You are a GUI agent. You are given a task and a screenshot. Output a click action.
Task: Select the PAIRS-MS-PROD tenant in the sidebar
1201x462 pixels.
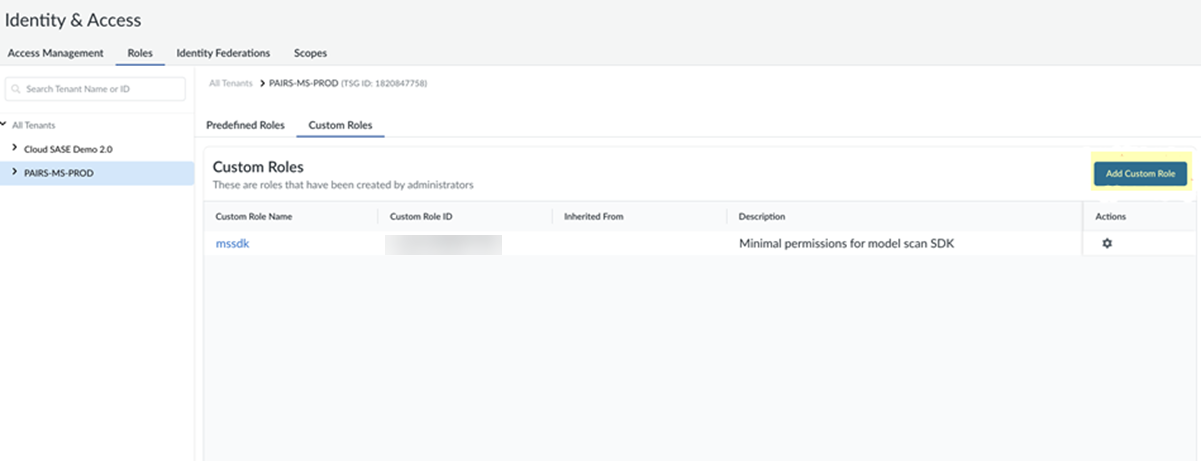click(x=58, y=172)
